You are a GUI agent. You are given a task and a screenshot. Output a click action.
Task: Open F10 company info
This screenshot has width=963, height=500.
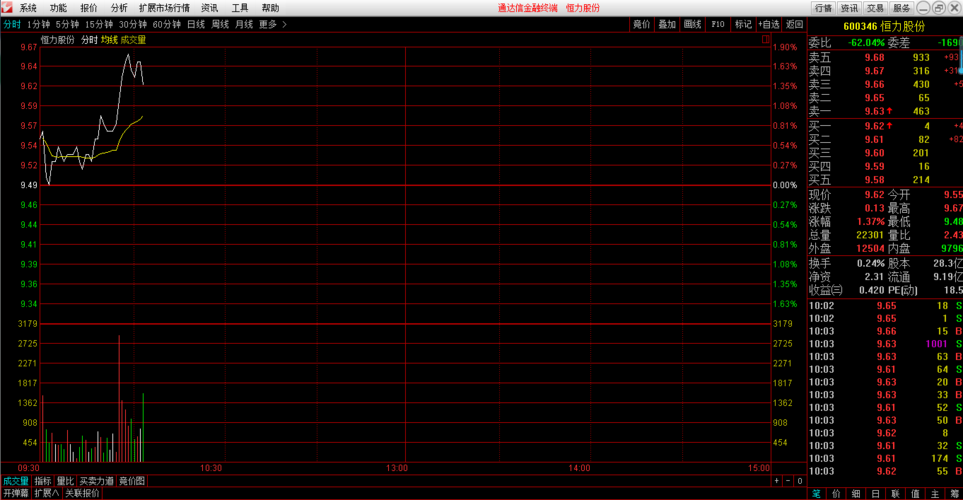718,25
